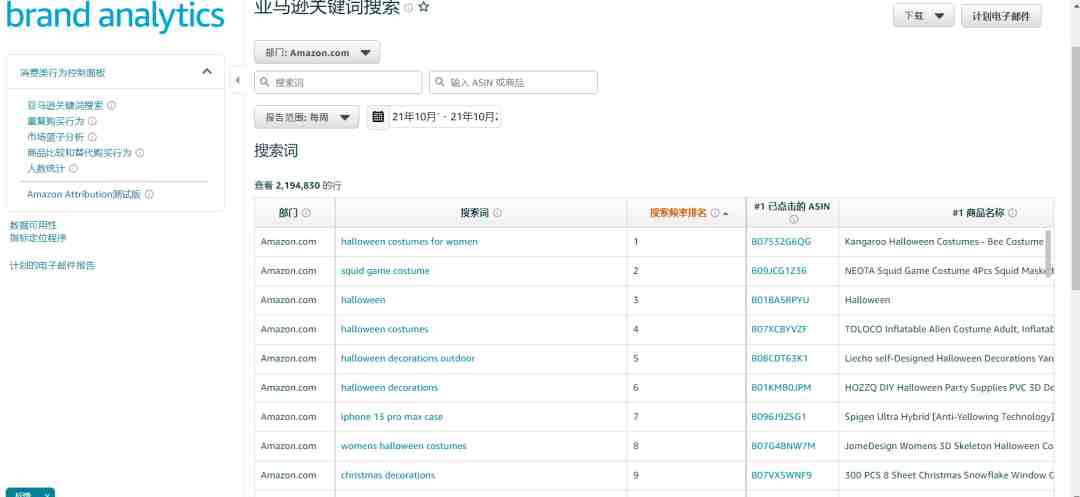Click the search term 'halloween costumes' in row 4
The image size is (1080, 497).
[x=384, y=329]
